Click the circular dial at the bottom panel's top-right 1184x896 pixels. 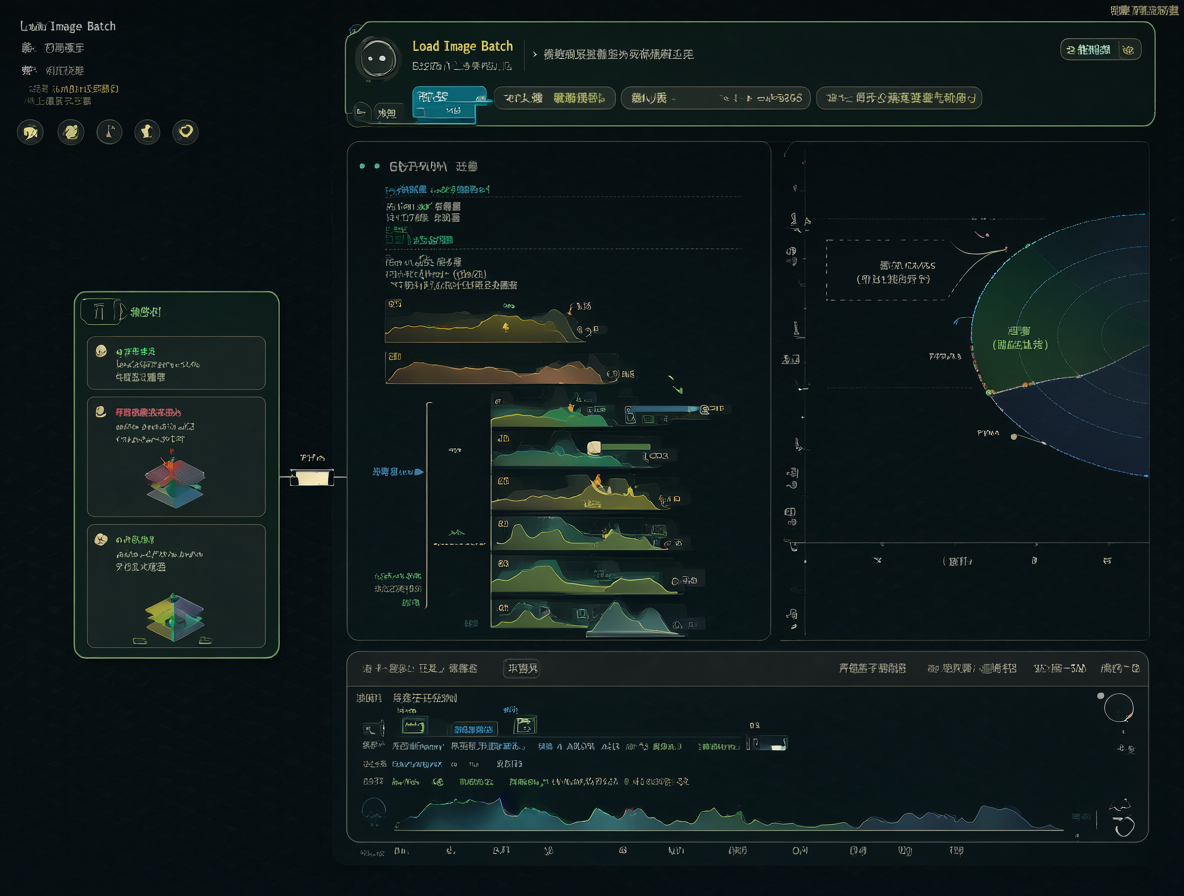pyautogui.click(x=1118, y=708)
